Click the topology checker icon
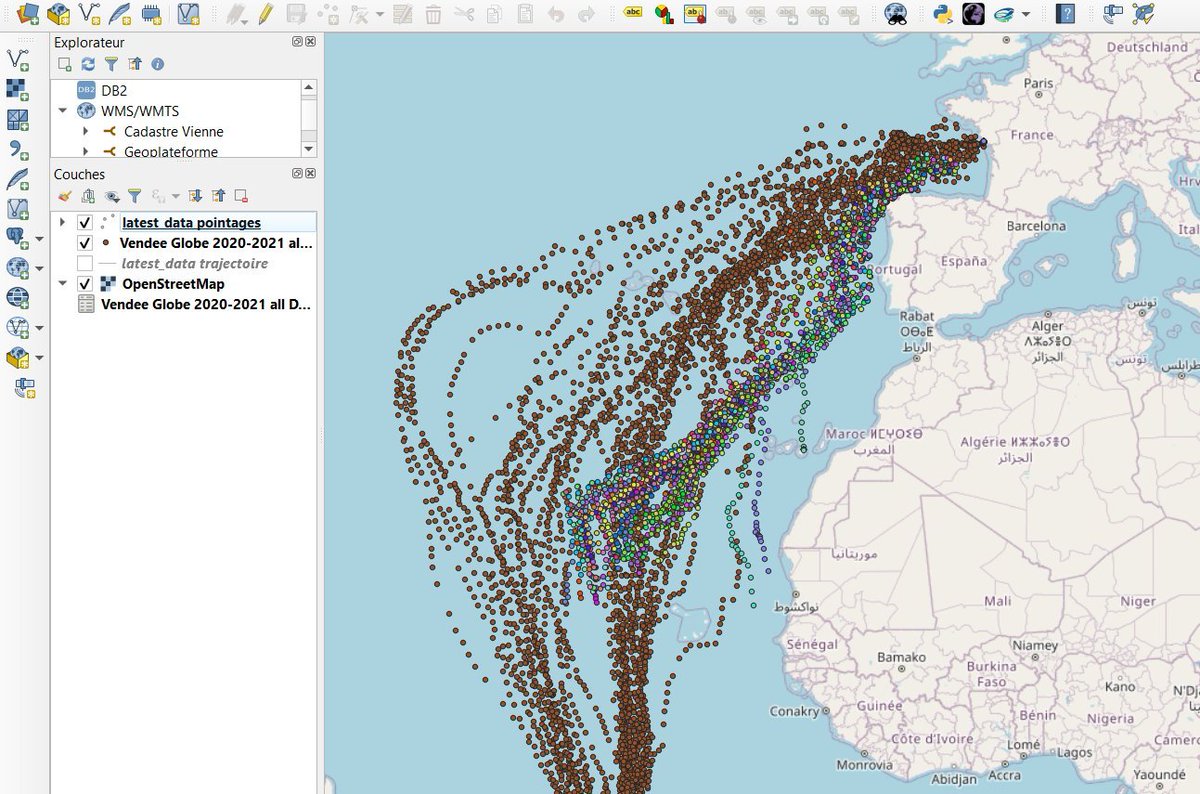The image size is (1200, 794). click(1143, 13)
